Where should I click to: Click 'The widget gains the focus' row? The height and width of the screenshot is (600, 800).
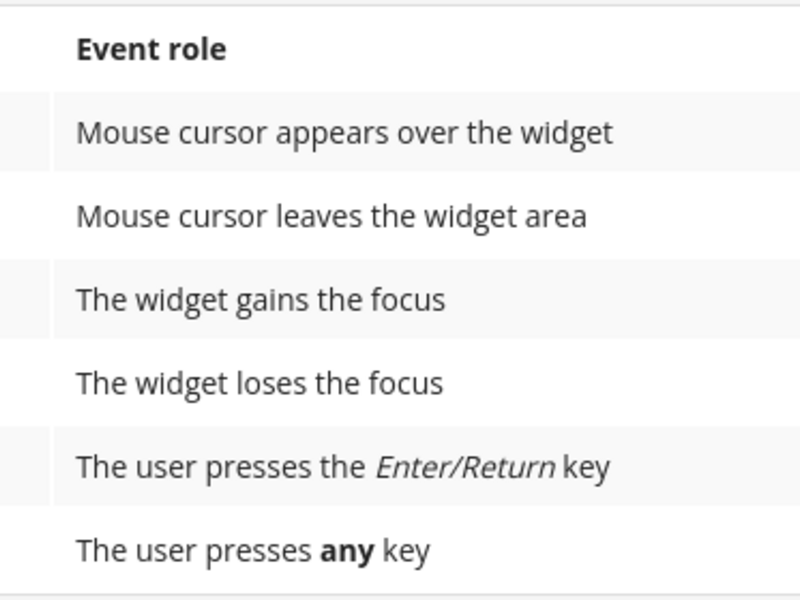[x=427, y=299]
